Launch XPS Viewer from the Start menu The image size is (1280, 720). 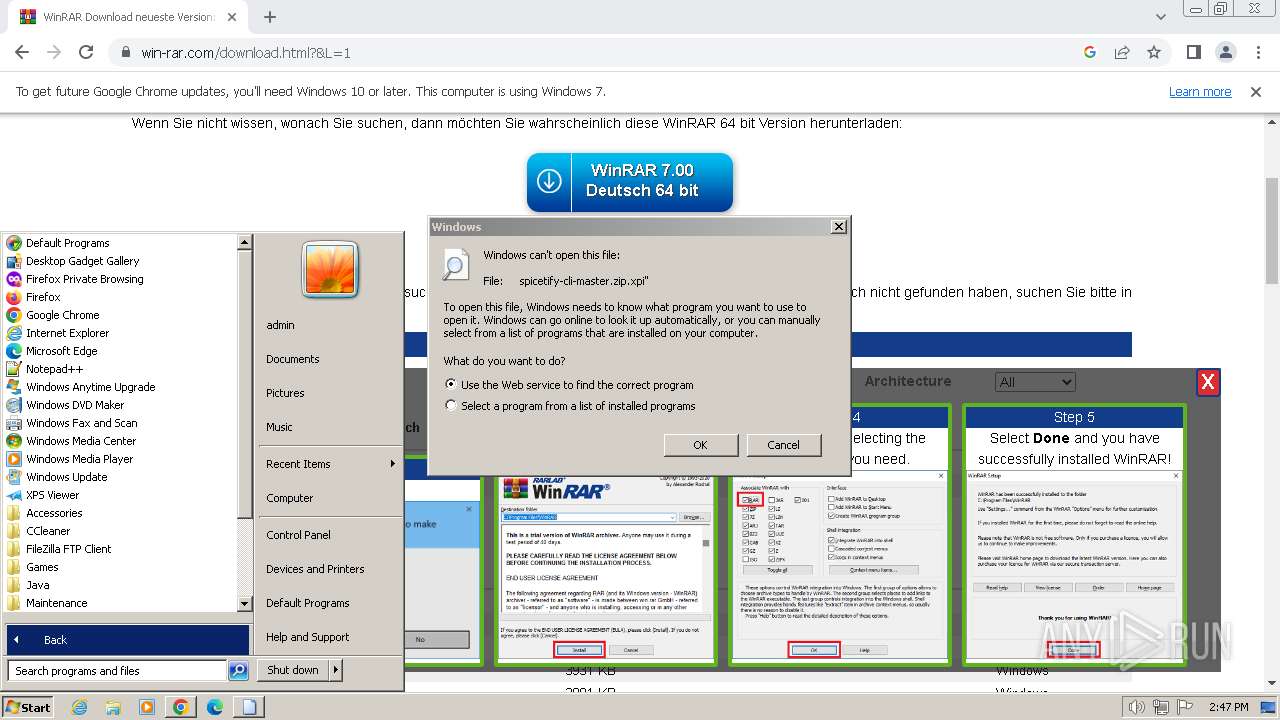[x=53, y=495]
